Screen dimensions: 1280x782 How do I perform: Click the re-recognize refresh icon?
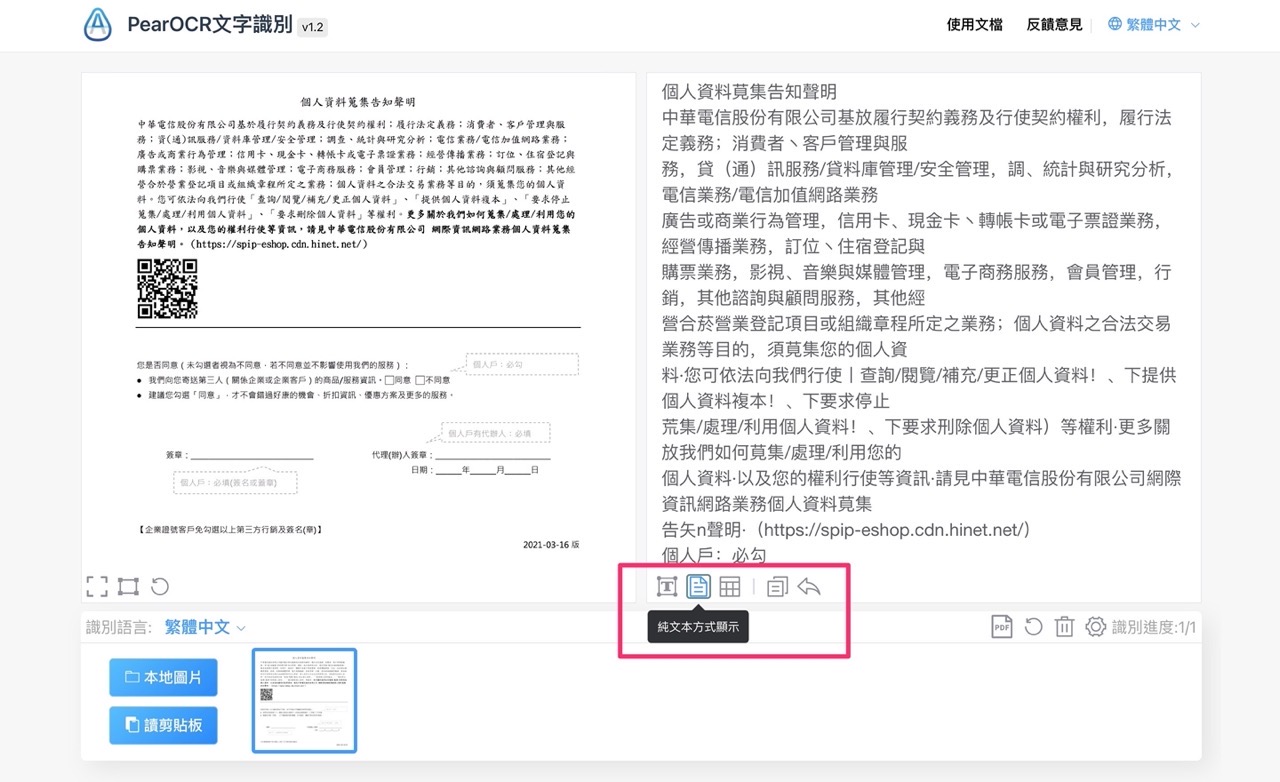[1033, 627]
